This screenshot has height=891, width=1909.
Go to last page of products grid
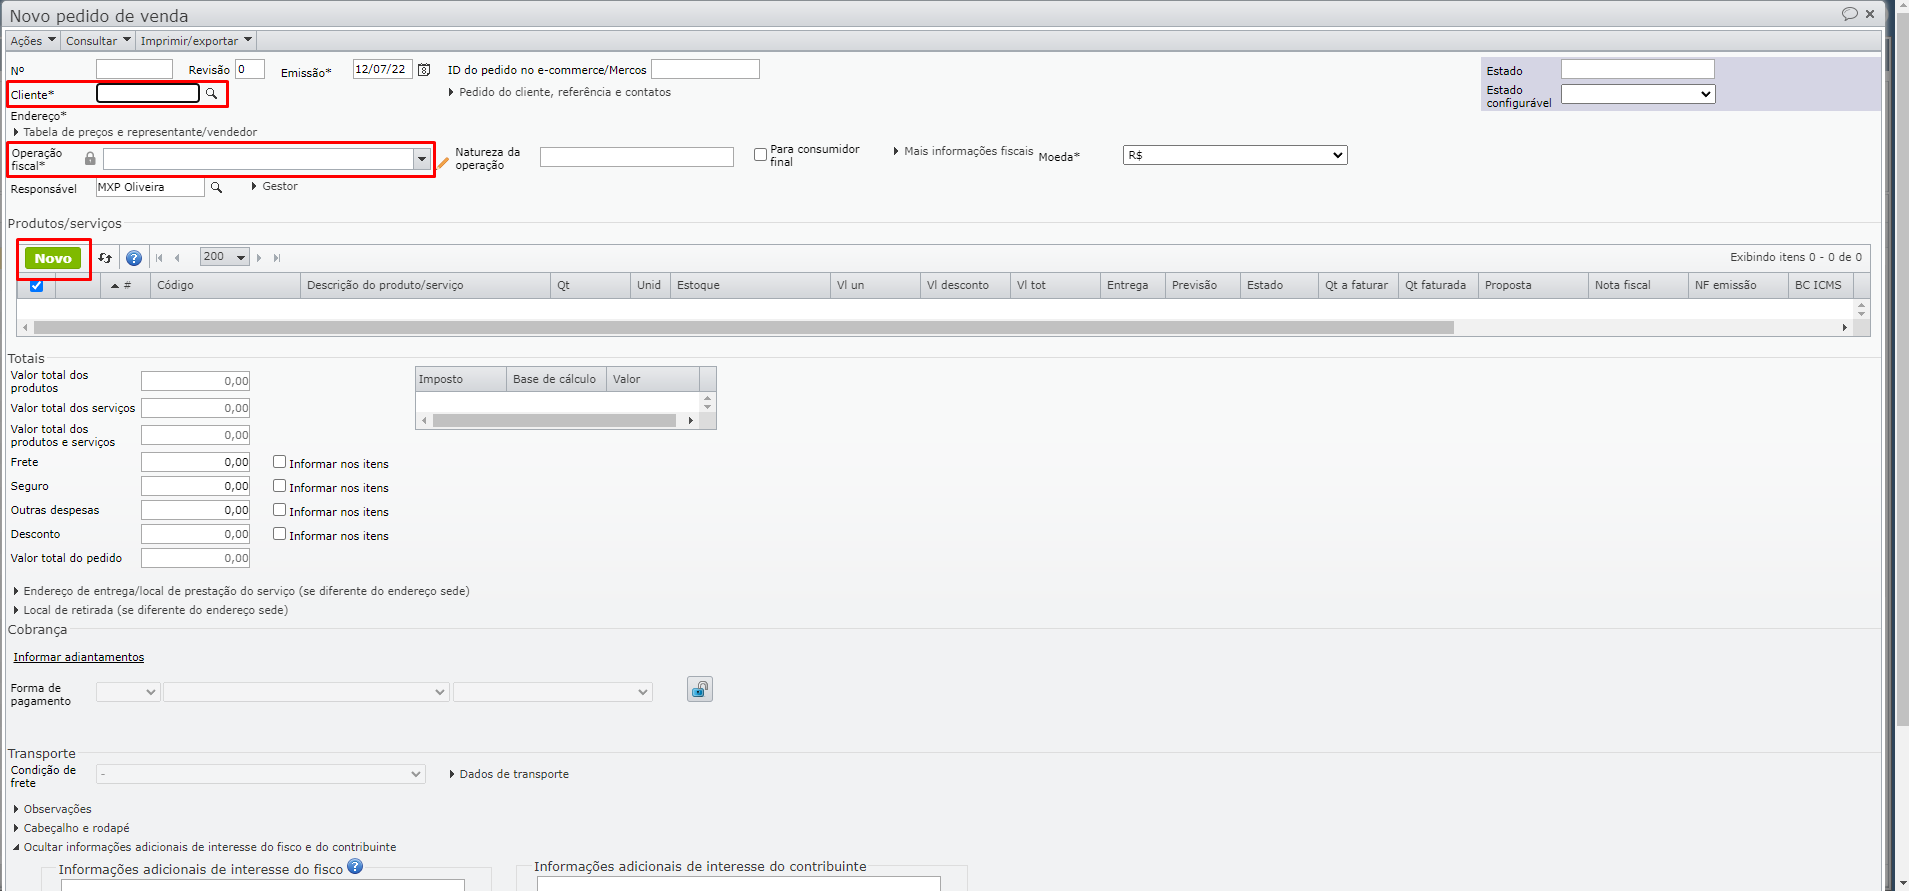coord(277,258)
